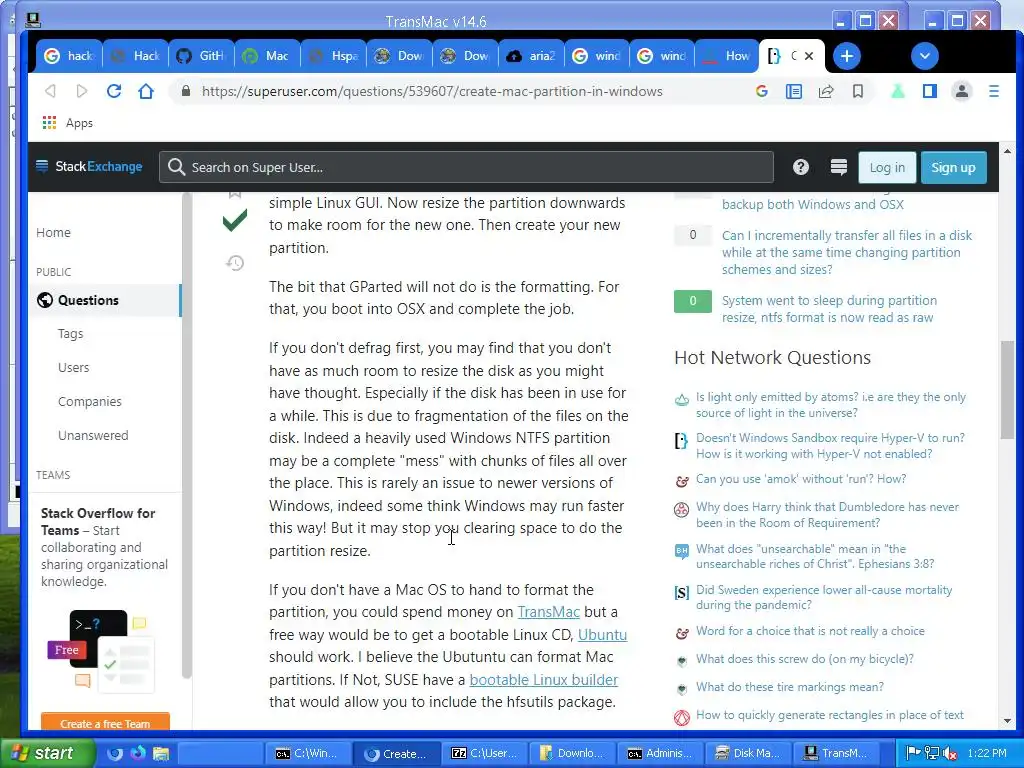The image size is (1024, 768).
Task: Open the Google search icon in address bar
Action: coord(761,91)
